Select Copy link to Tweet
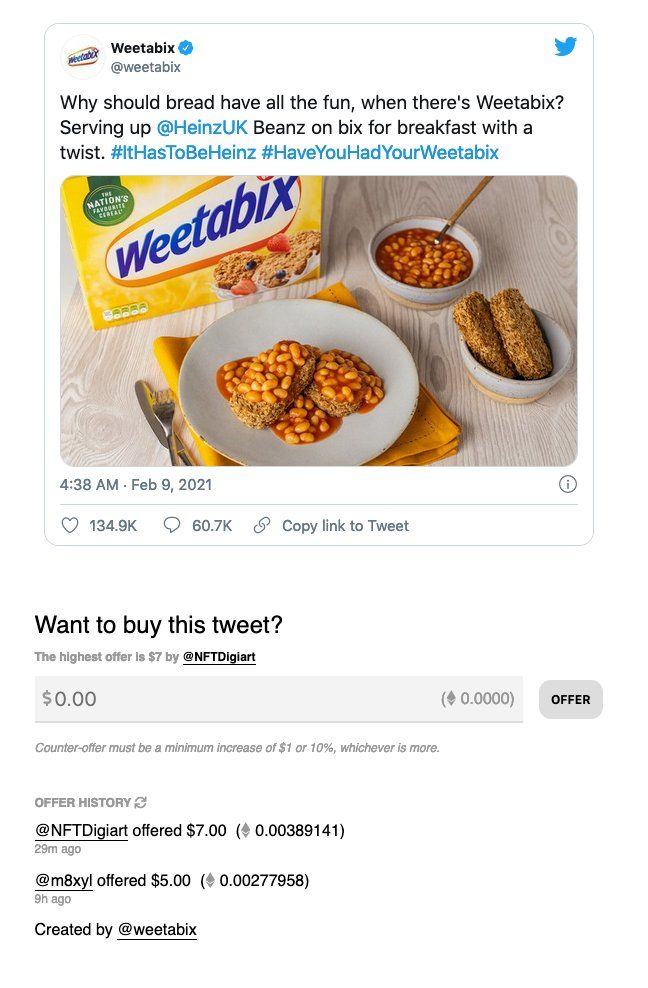The height and width of the screenshot is (988, 648). 345,526
